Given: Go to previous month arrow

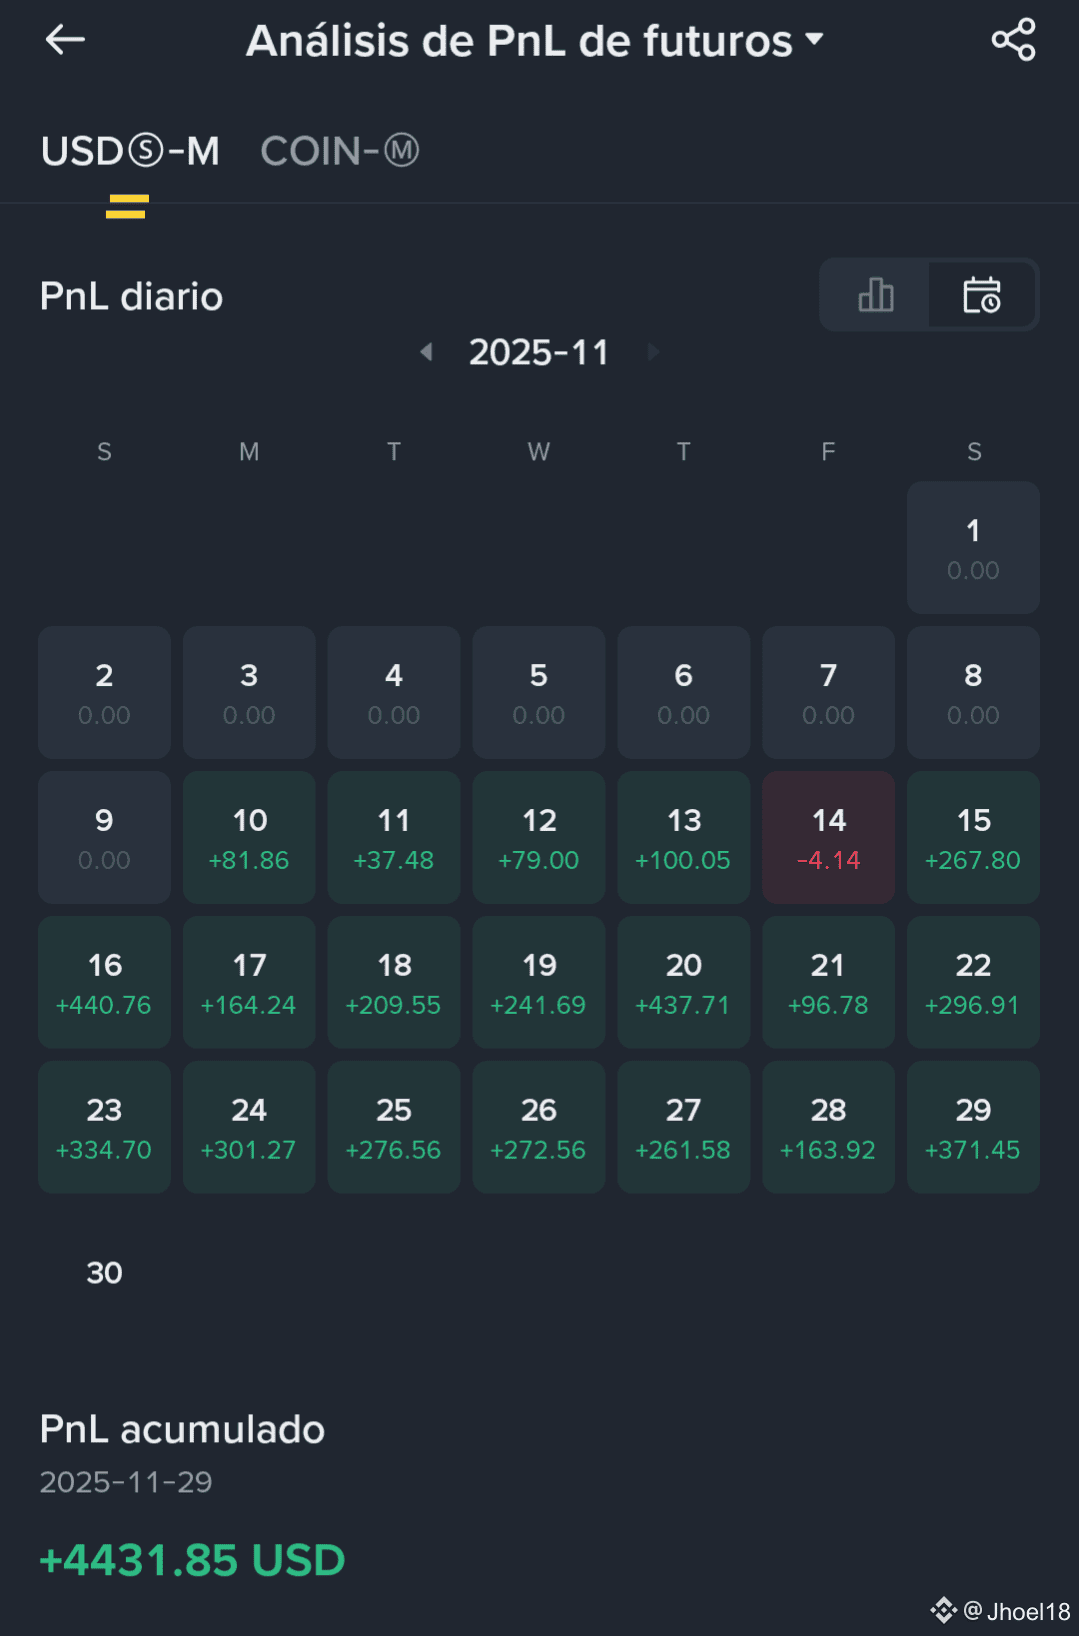Looking at the screenshot, I should pyautogui.click(x=427, y=352).
